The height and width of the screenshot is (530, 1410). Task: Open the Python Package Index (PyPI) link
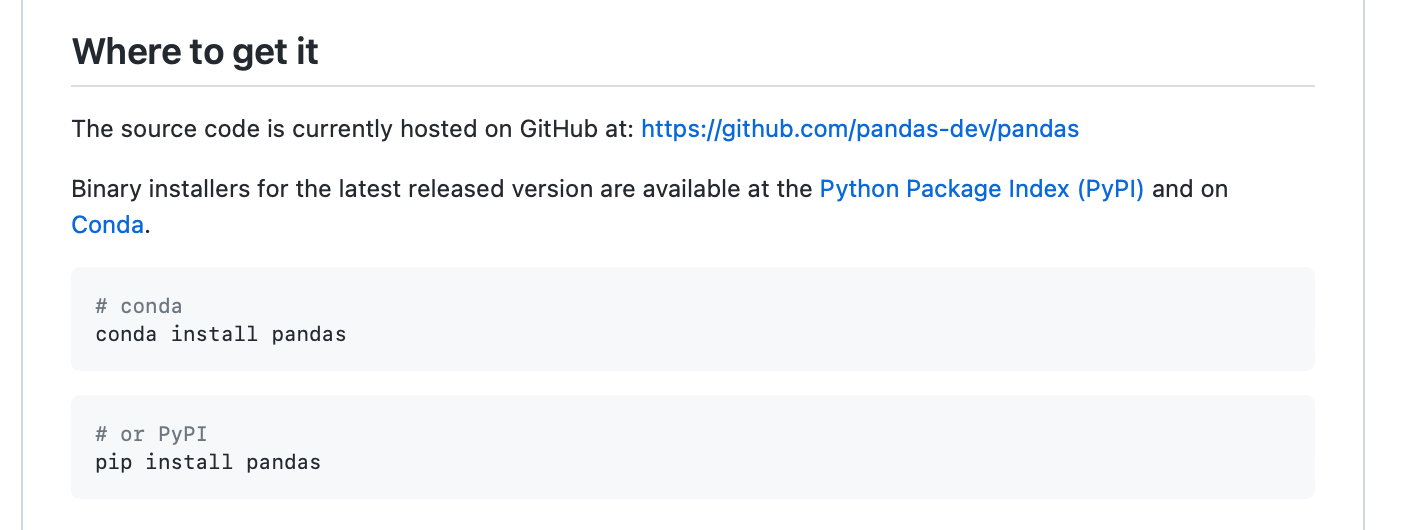(982, 189)
